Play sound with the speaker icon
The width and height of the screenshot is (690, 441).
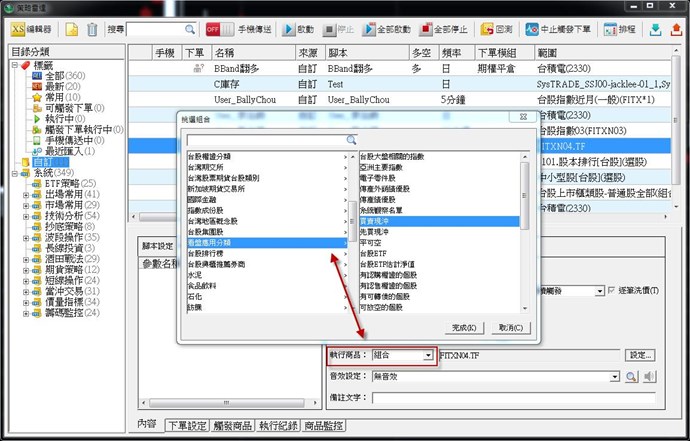pyautogui.click(x=649, y=376)
